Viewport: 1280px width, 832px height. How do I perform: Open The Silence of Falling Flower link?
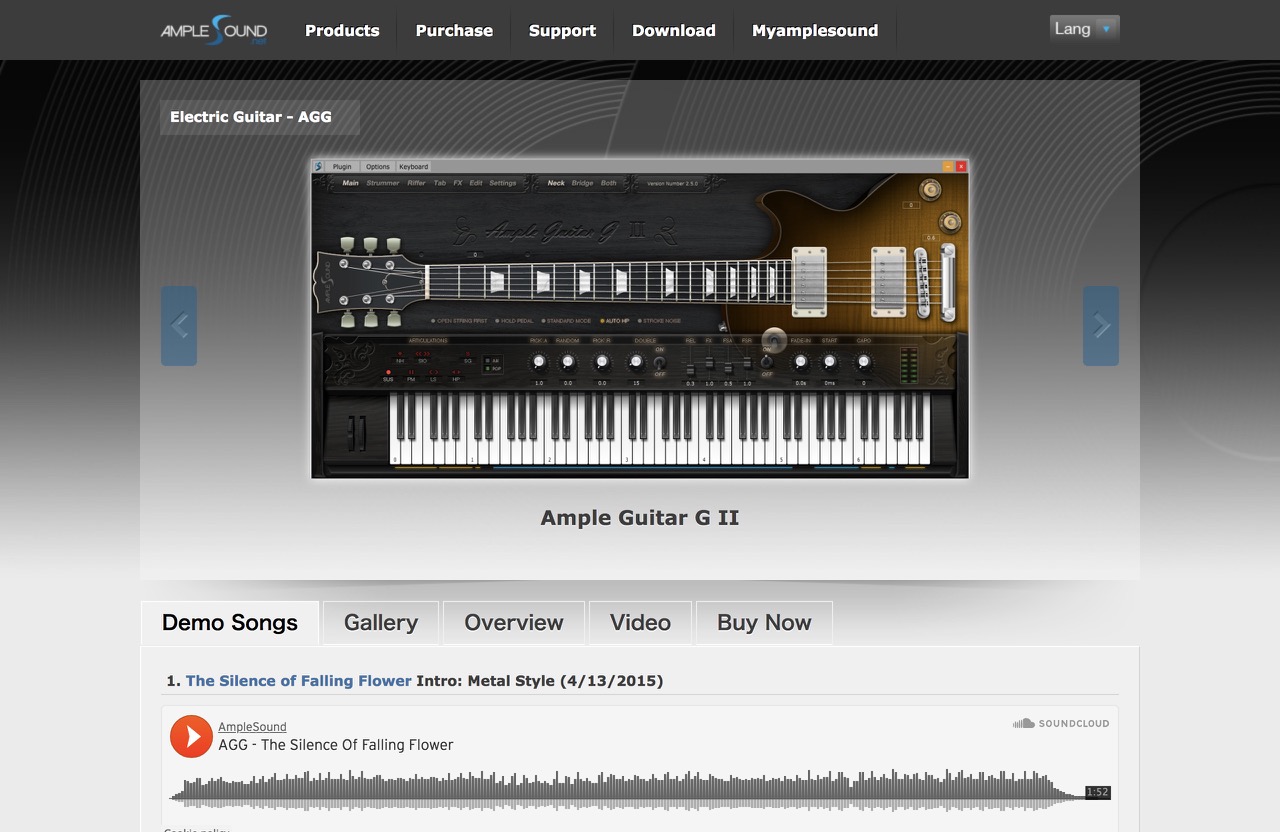click(x=298, y=680)
